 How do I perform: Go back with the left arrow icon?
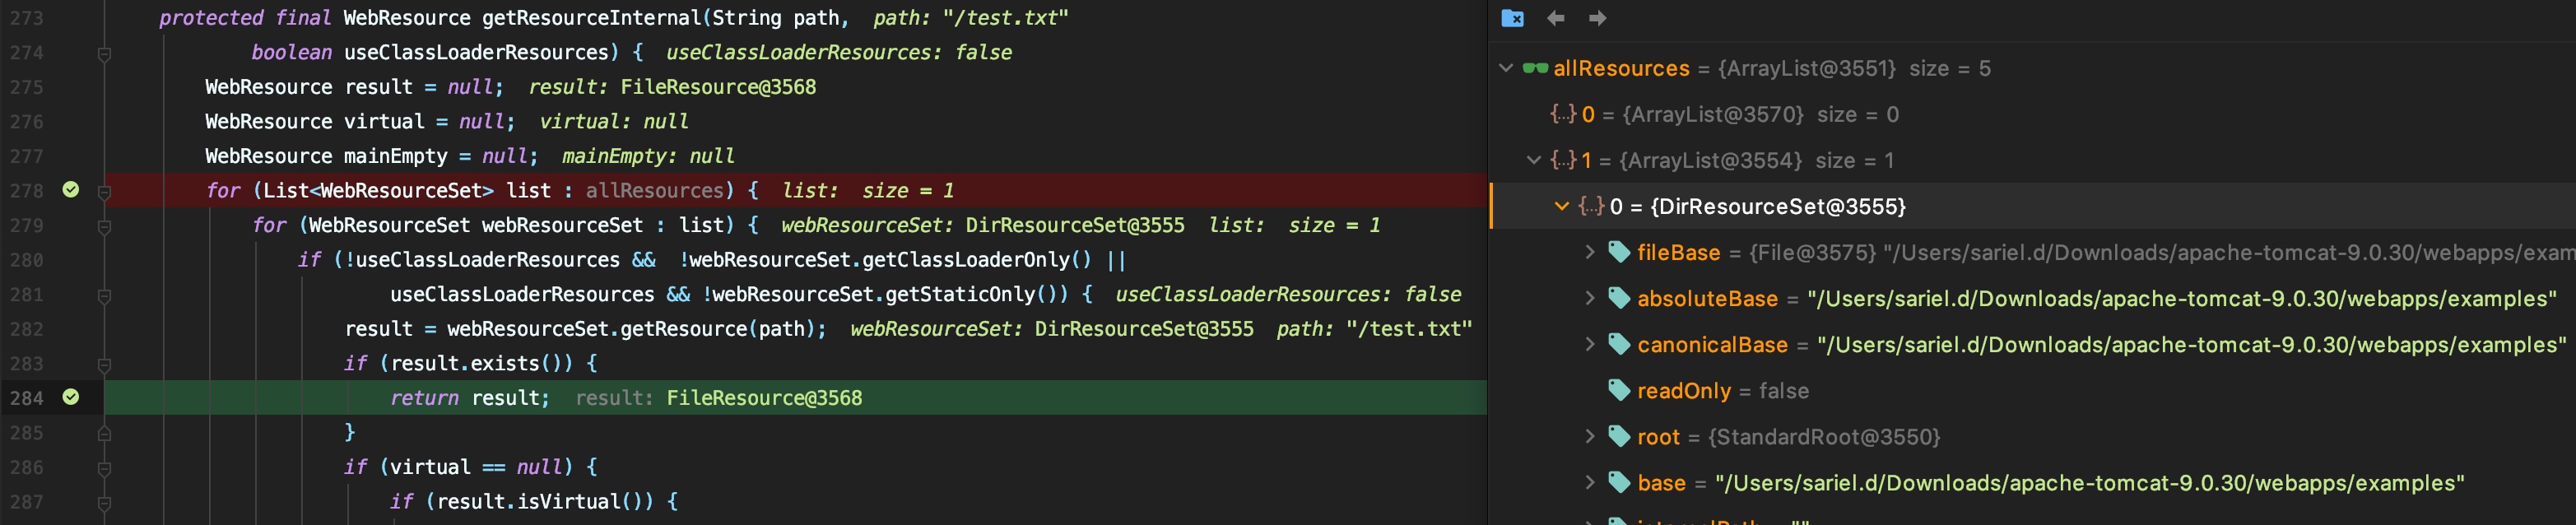[x=1555, y=18]
